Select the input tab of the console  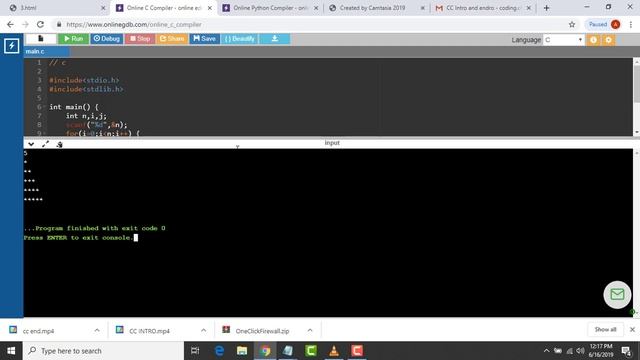332,143
